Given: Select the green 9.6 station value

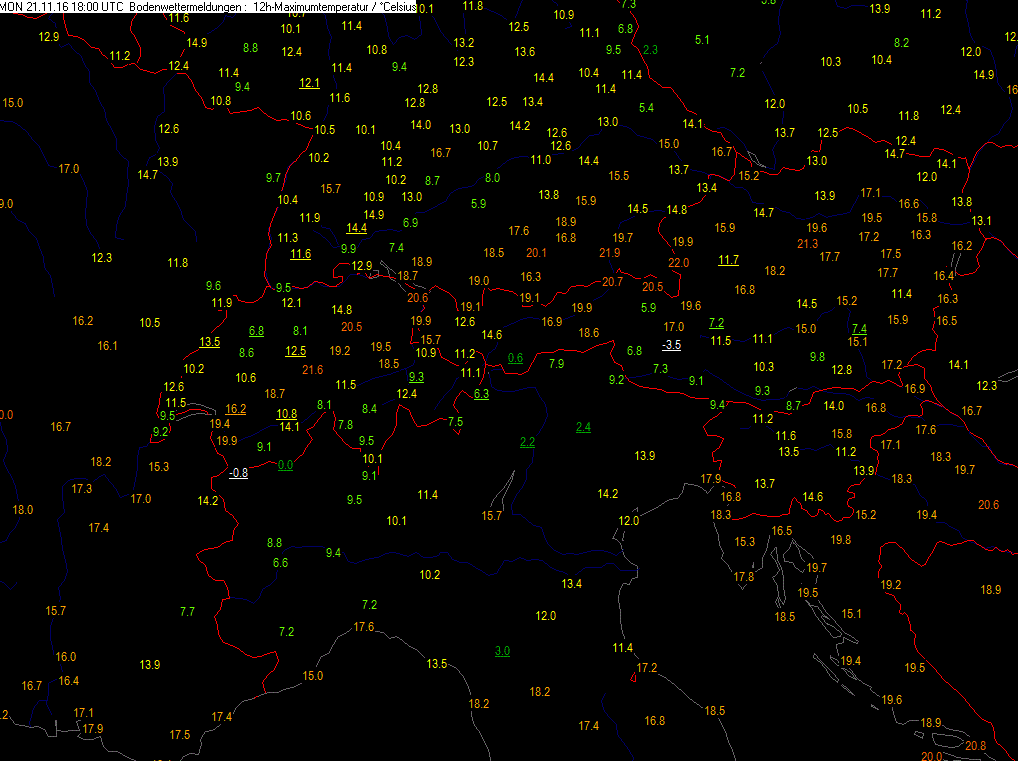Looking at the screenshot, I should [214, 286].
